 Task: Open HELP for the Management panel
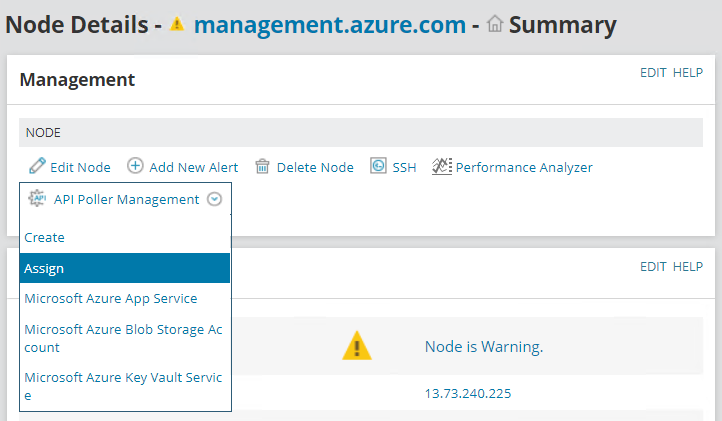[688, 73]
